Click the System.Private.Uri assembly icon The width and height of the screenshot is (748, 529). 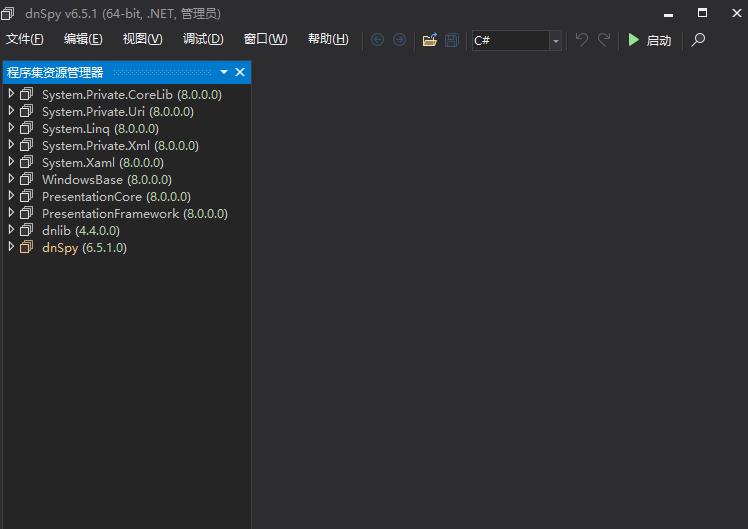[27, 111]
